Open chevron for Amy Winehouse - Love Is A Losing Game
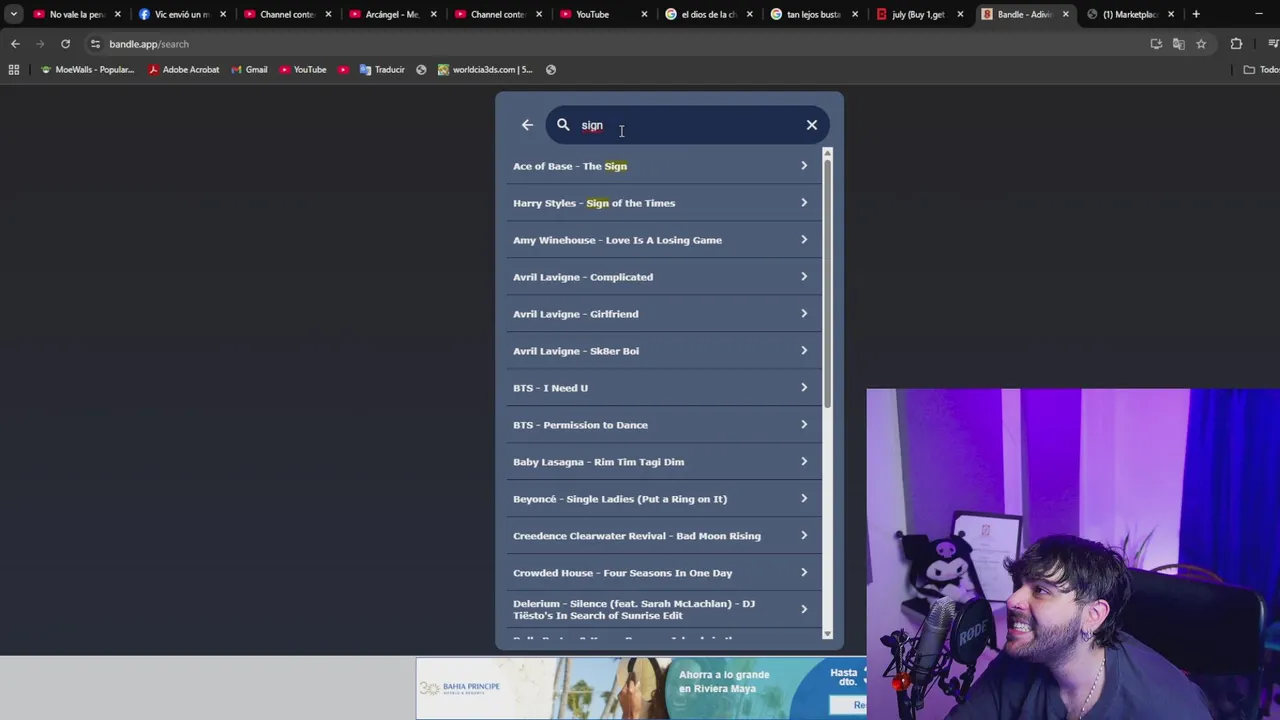This screenshot has width=1280, height=720. click(x=804, y=240)
